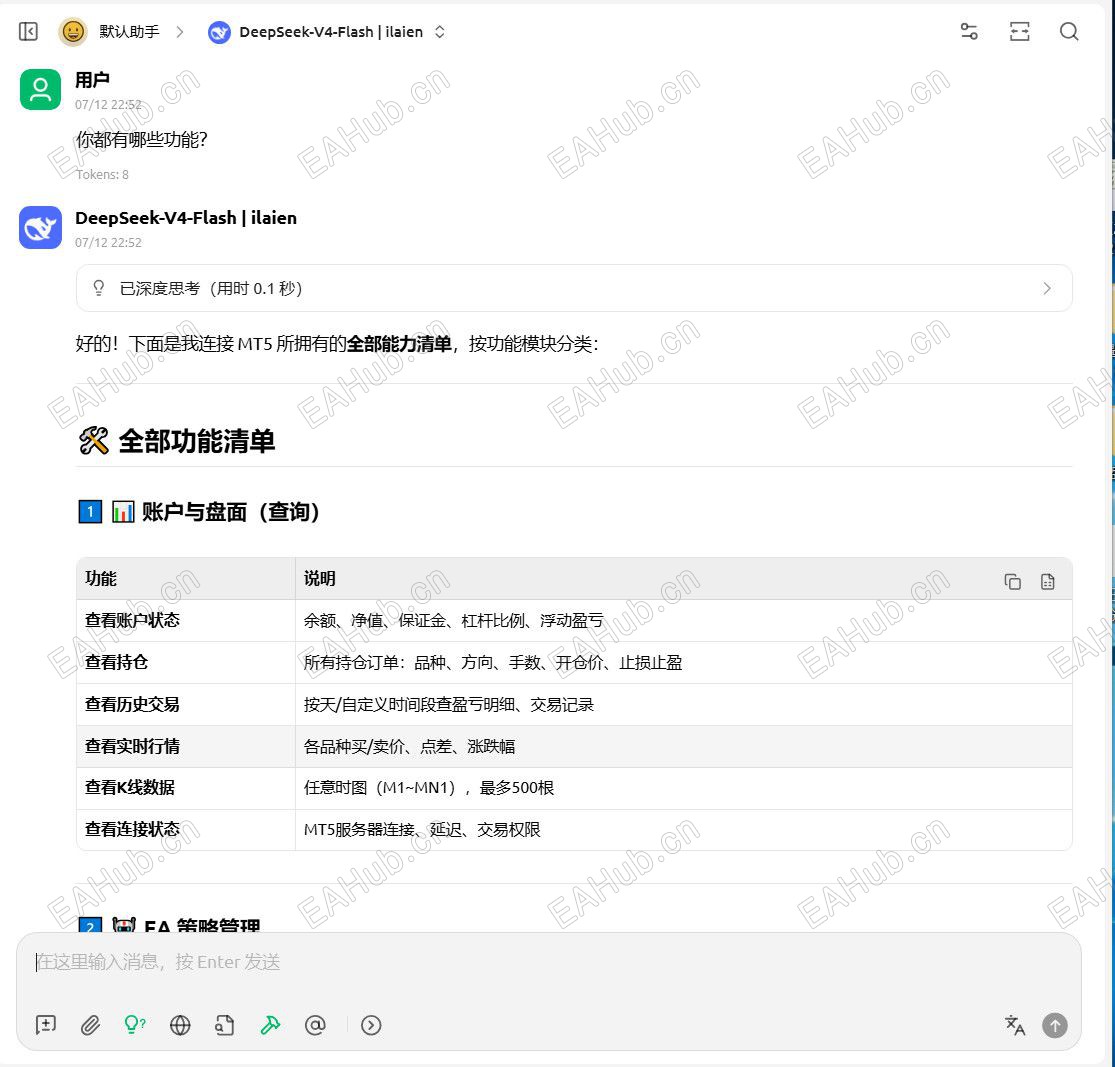Open the 默认助手 smiley avatar

(x=73, y=31)
